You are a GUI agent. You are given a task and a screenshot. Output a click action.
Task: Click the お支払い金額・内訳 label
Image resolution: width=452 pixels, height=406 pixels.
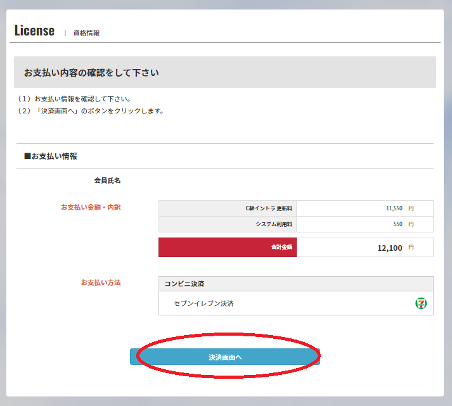pyautogui.click(x=91, y=207)
